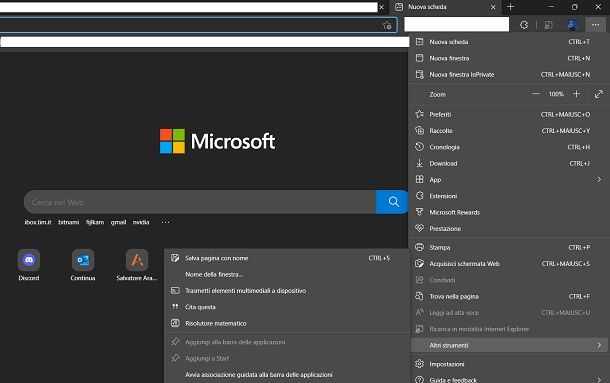Viewport: 610px width, 383px height.
Task: Show more quick links with ellipsis
Action: click(x=165, y=222)
